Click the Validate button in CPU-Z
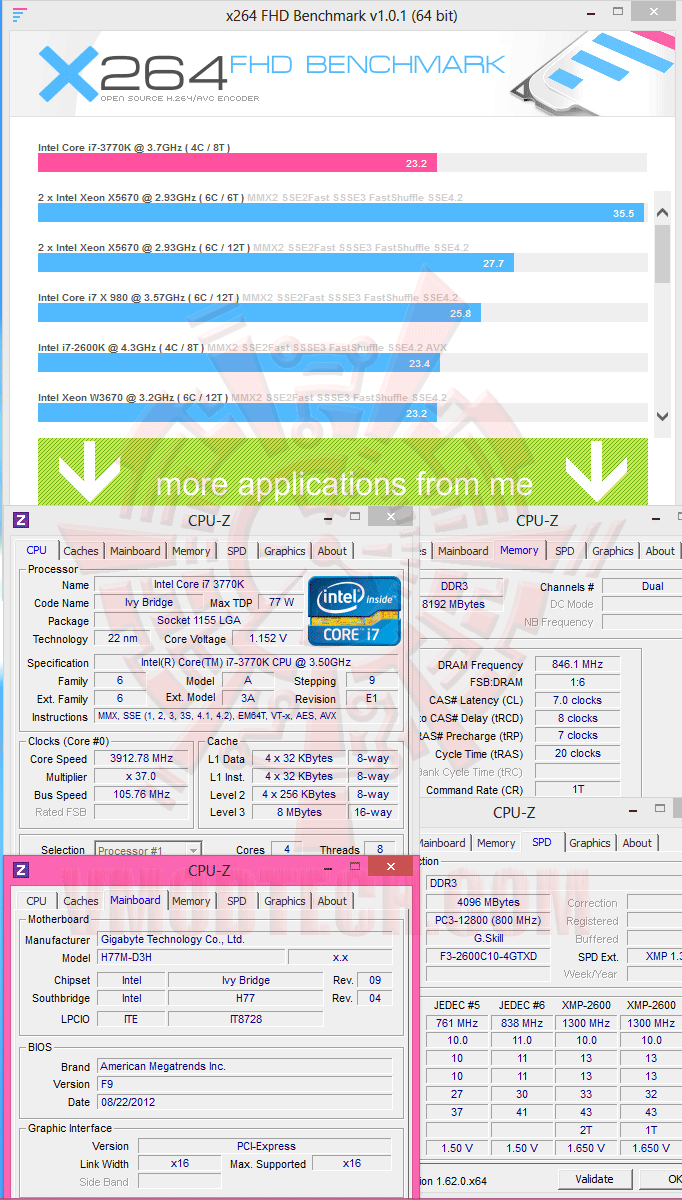 coord(594,1178)
